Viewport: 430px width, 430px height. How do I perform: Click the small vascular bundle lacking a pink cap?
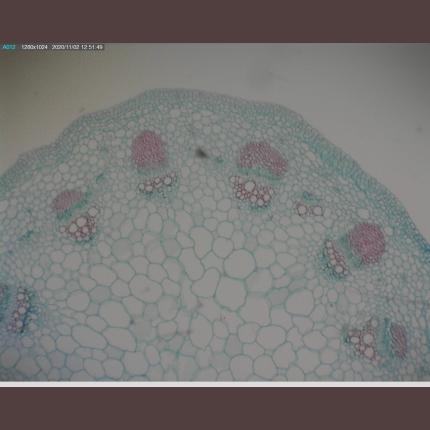click(310, 205)
